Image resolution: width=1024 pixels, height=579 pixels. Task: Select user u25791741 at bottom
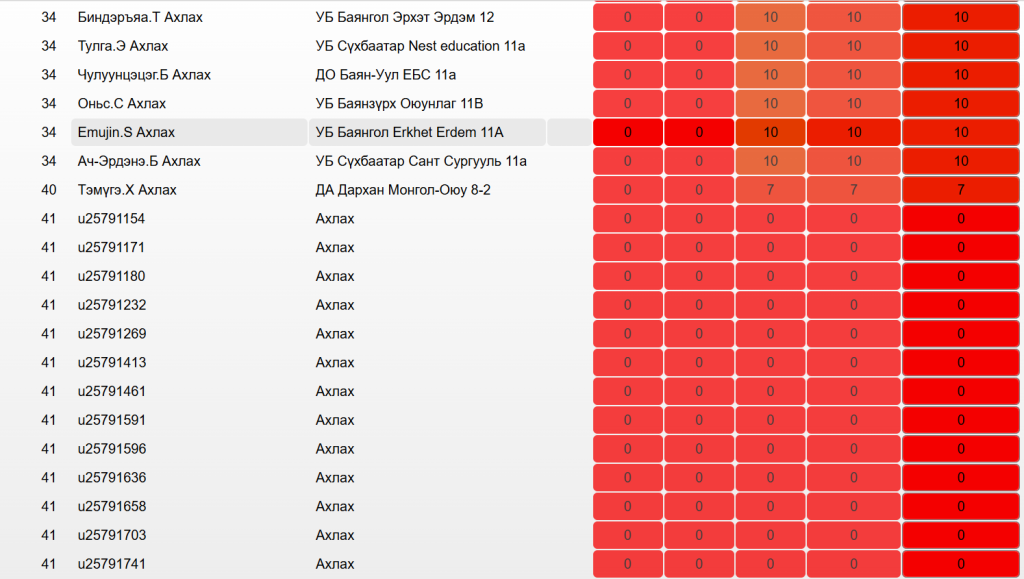(x=112, y=564)
